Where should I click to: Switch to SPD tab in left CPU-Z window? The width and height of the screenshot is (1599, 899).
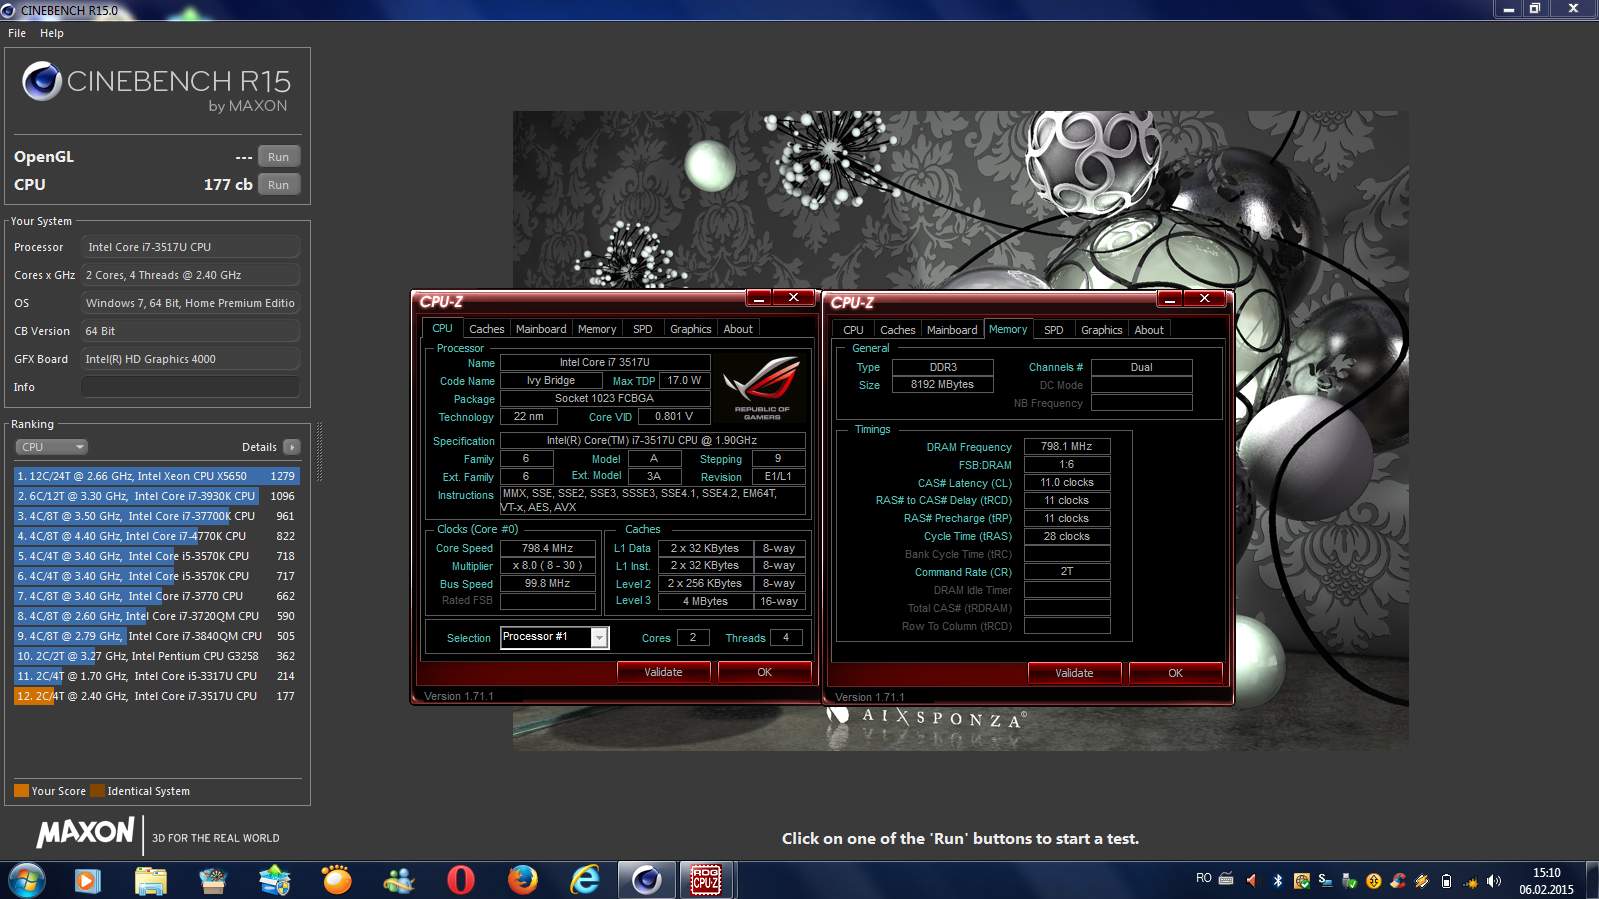[643, 329]
